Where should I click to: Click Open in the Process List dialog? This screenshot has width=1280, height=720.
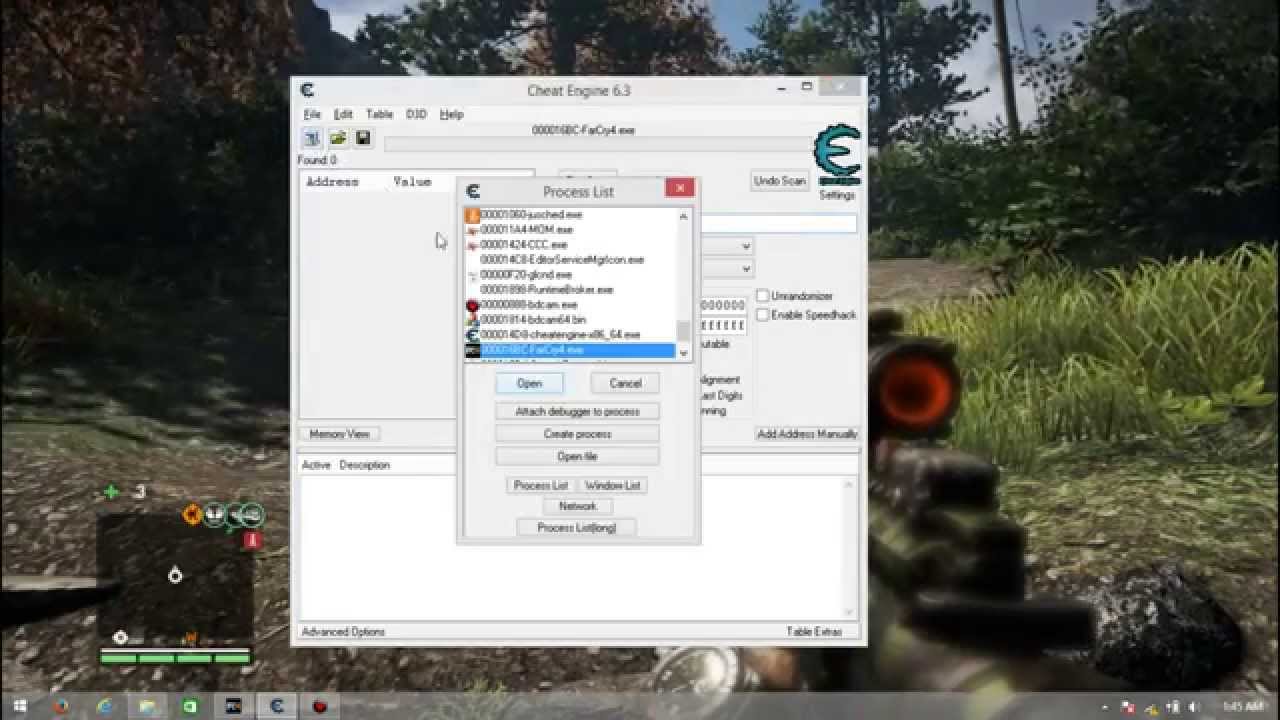(529, 383)
